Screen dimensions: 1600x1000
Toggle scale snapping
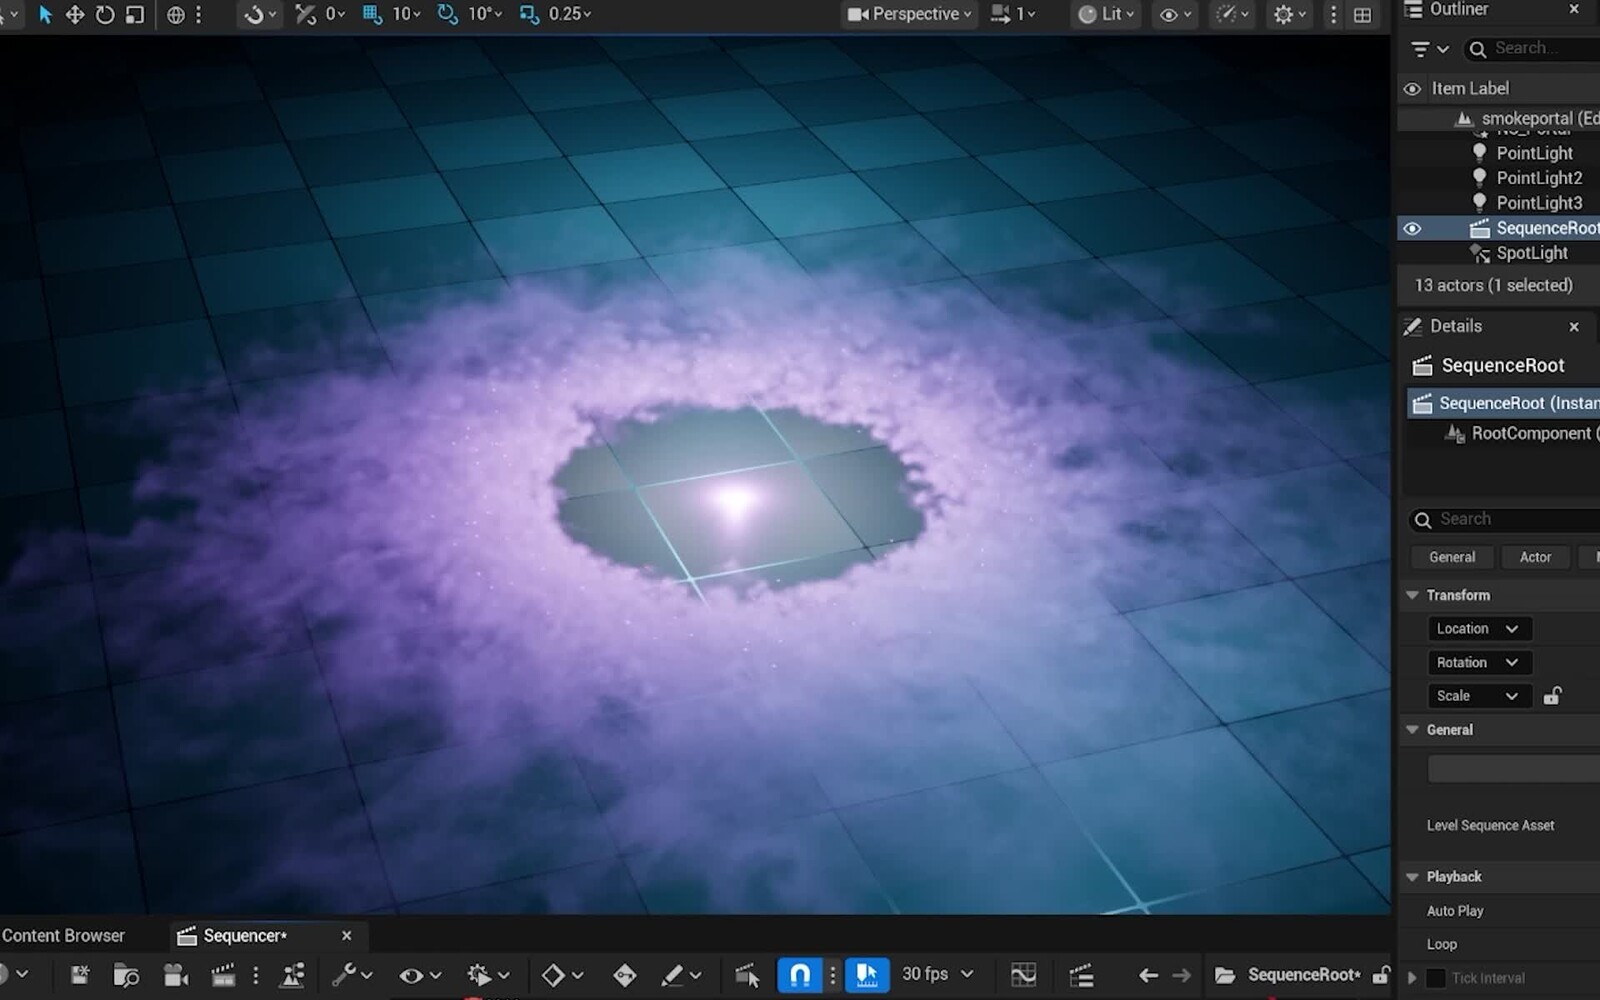click(x=529, y=14)
